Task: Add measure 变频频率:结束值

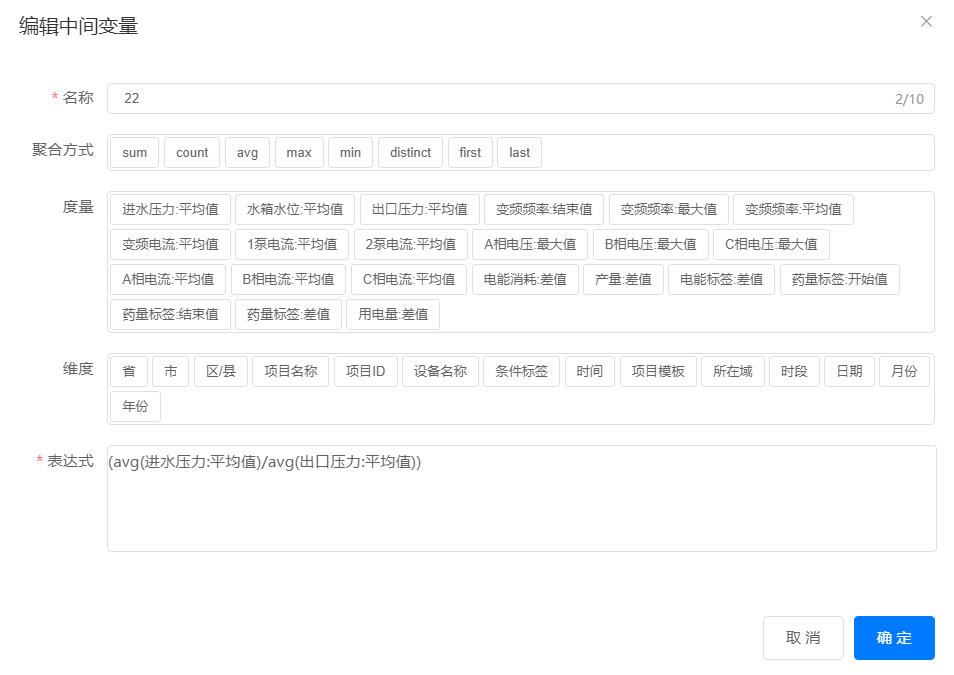Action: tap(544, 209)
